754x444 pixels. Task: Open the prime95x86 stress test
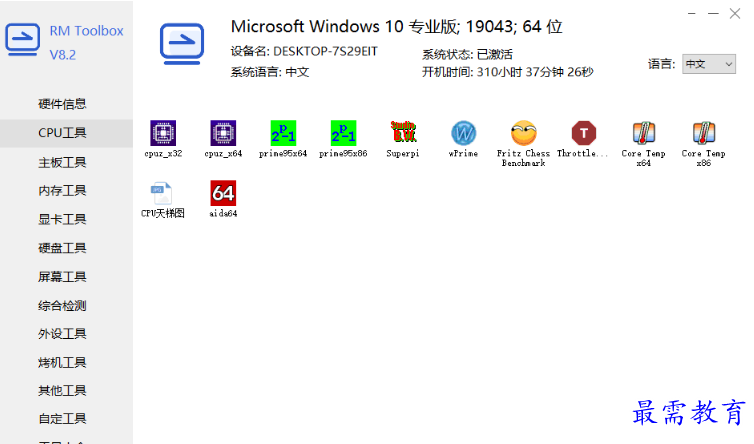343,139
